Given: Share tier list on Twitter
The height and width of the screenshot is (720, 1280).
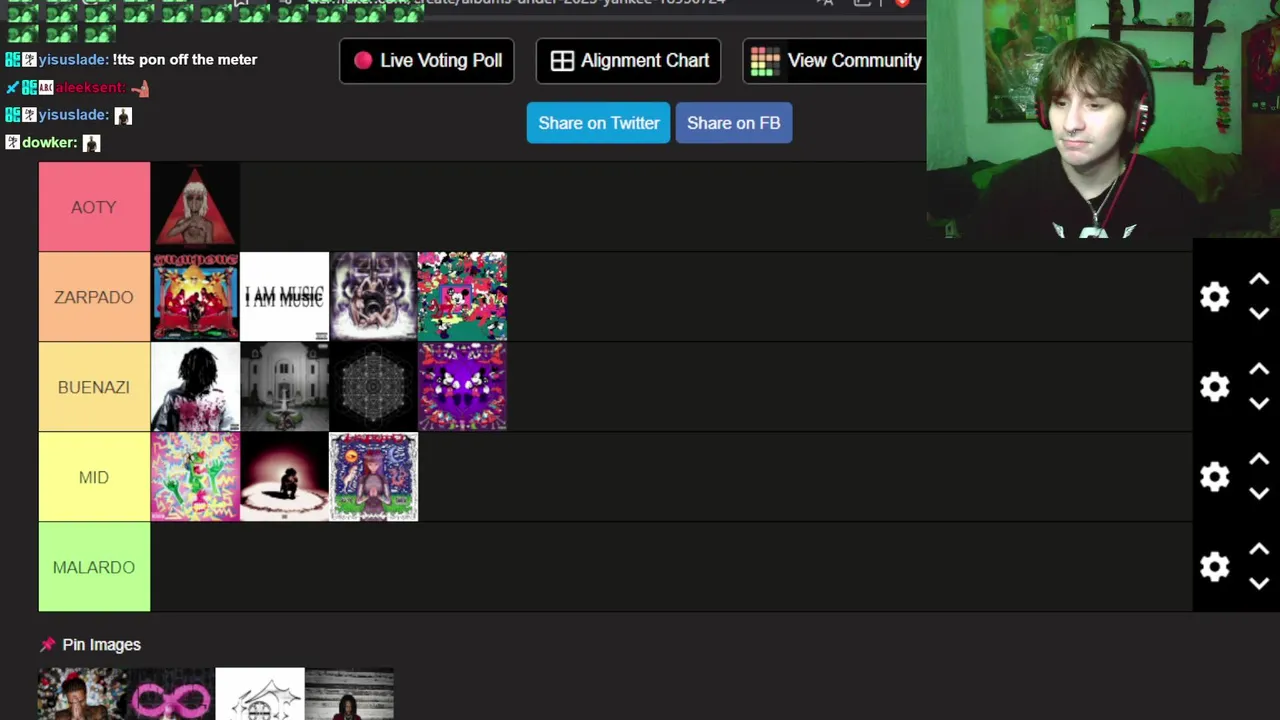Looking at the screenshot, I should pos(598,123).
